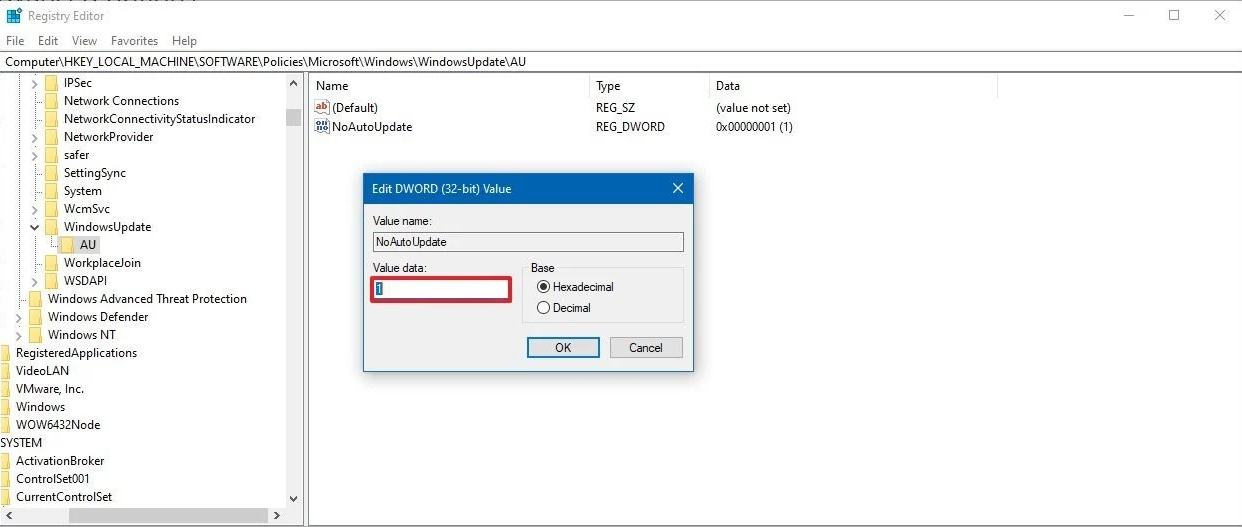Expand the Windows Defender key
1242x527 pixels.
19,317
